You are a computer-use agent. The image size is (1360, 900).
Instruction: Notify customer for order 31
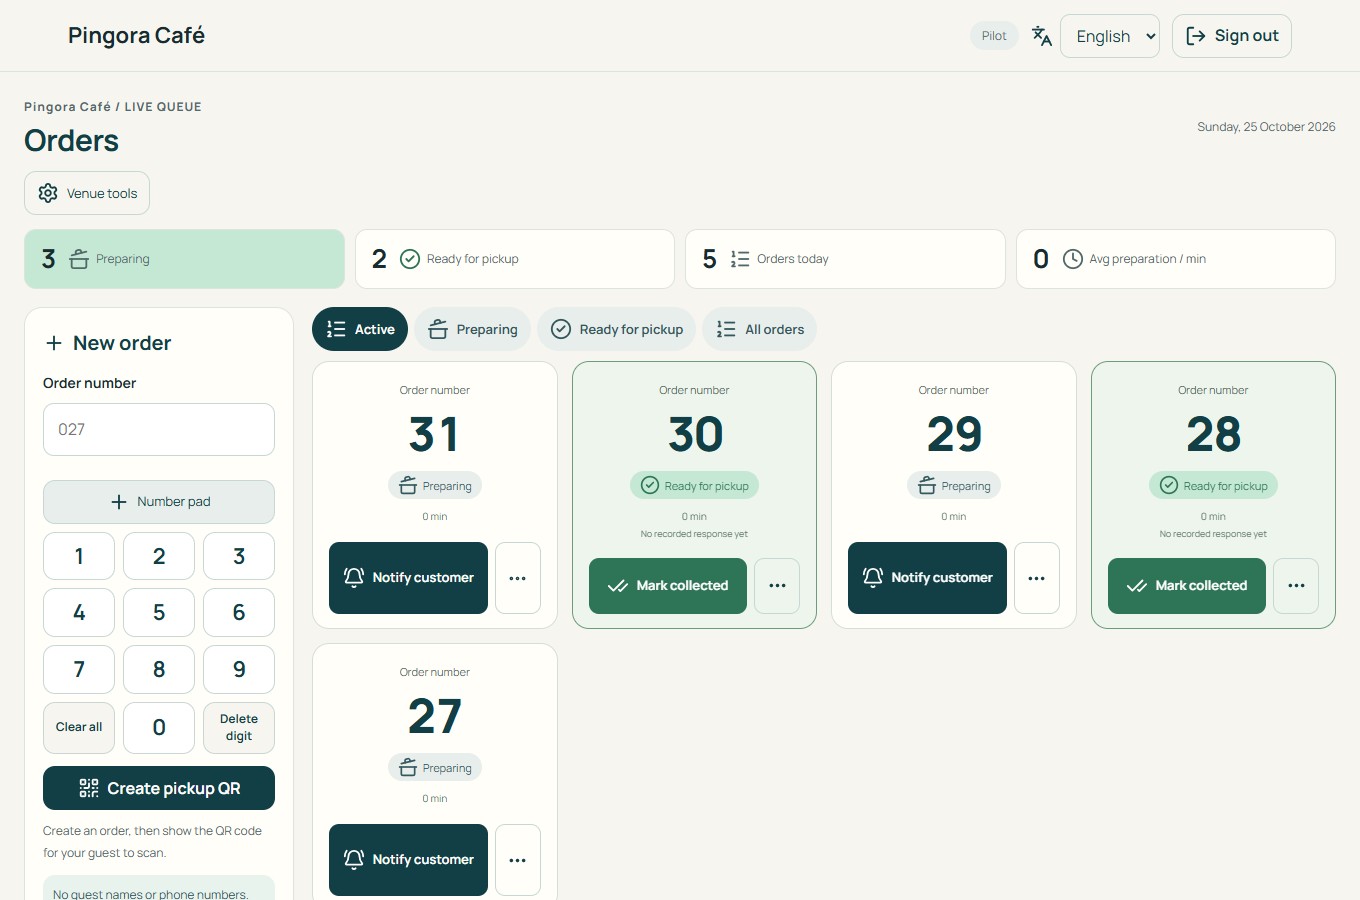(408, 578)
